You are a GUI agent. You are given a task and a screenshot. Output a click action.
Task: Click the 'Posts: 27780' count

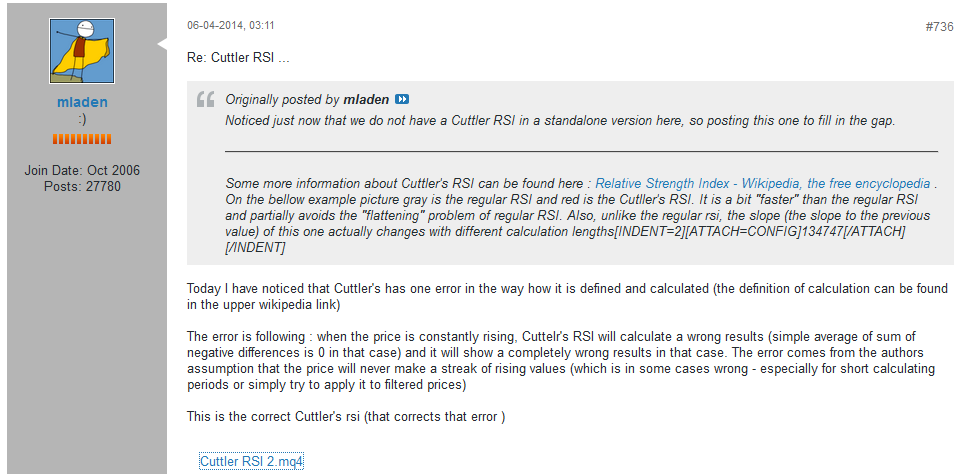click(82, 186)
